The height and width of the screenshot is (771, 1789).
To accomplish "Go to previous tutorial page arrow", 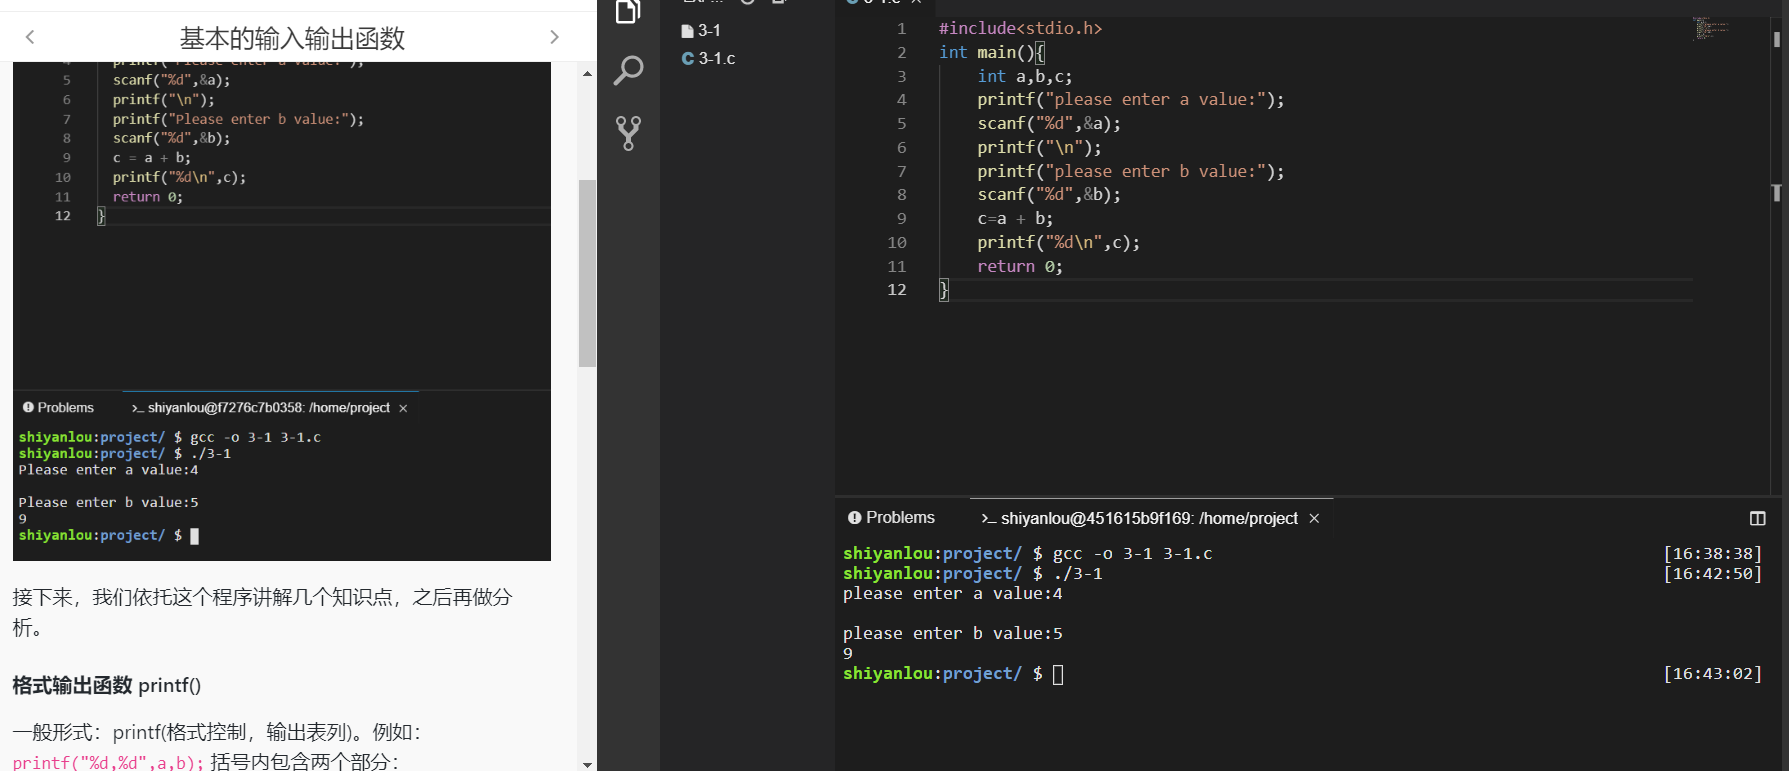I will (30, 37).
